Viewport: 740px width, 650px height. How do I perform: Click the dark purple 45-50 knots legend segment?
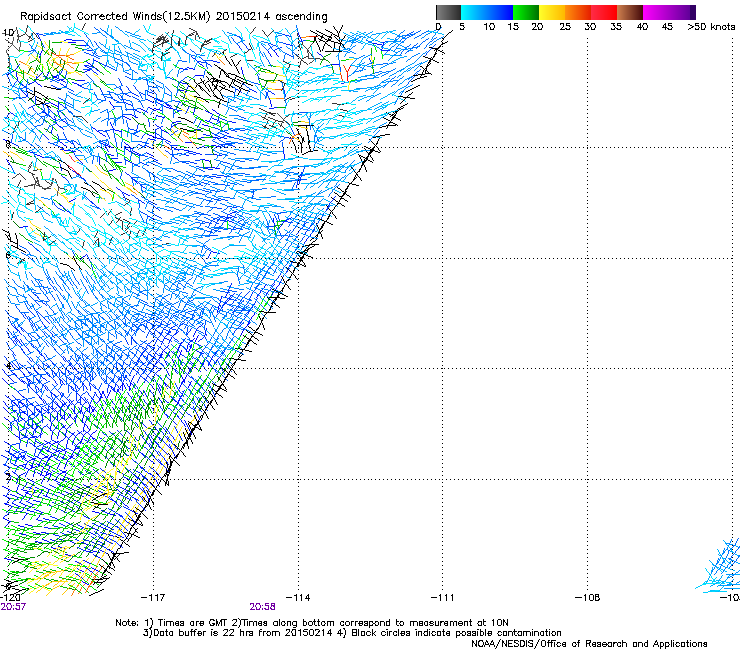coord(682,12)
